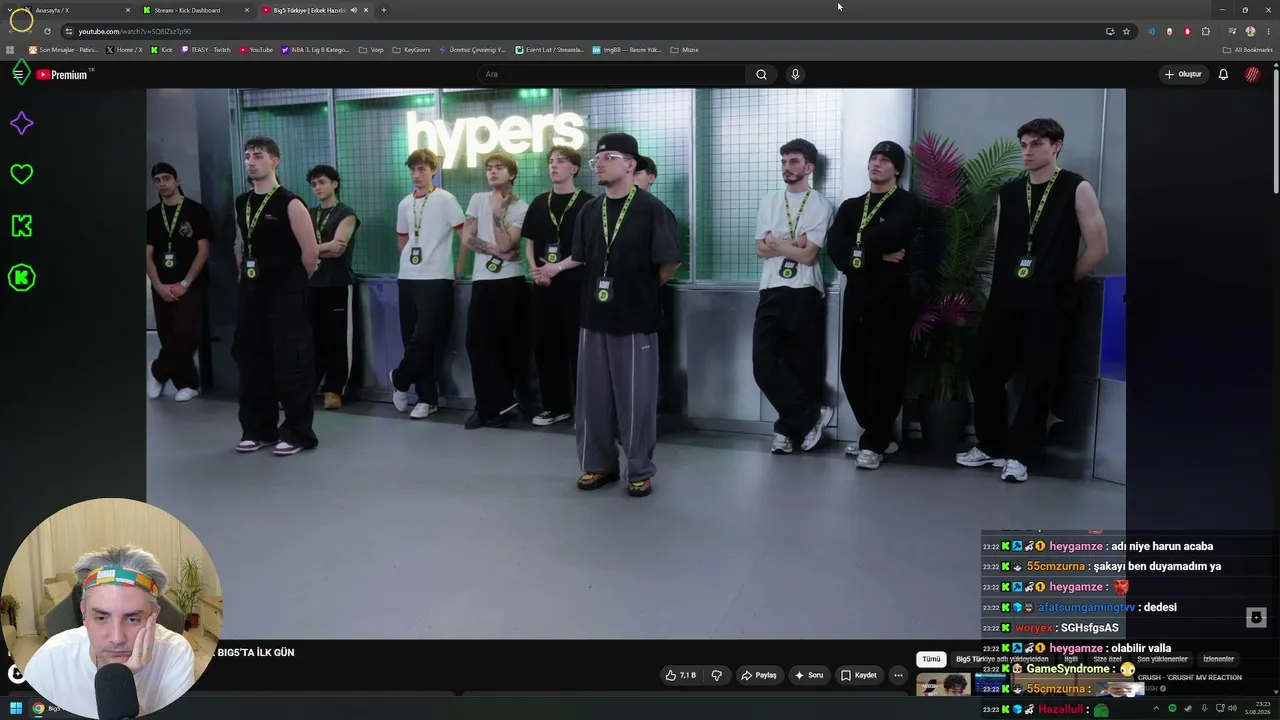The height and width of the screenshot is (720, 1280).
Task: Open the Event List / Streamla bookmark
Action: pos(551,50)
